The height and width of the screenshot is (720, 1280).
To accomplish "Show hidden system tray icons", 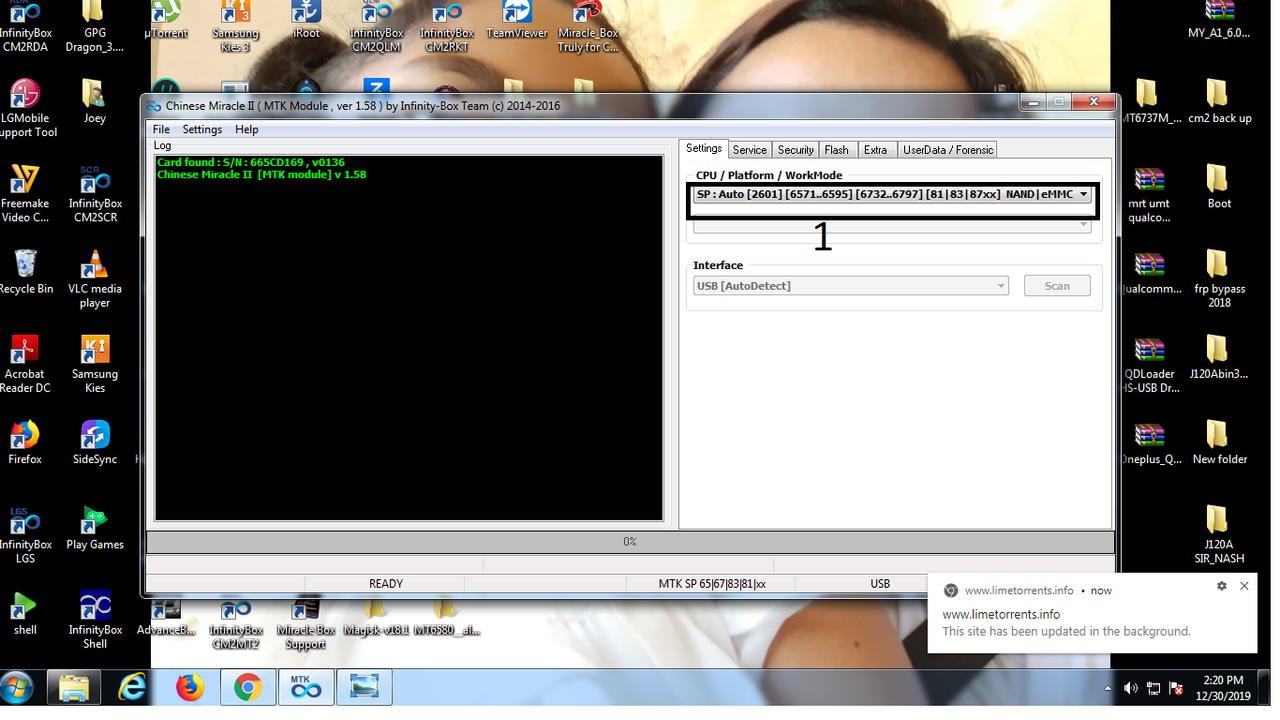I will point(1108,689).
